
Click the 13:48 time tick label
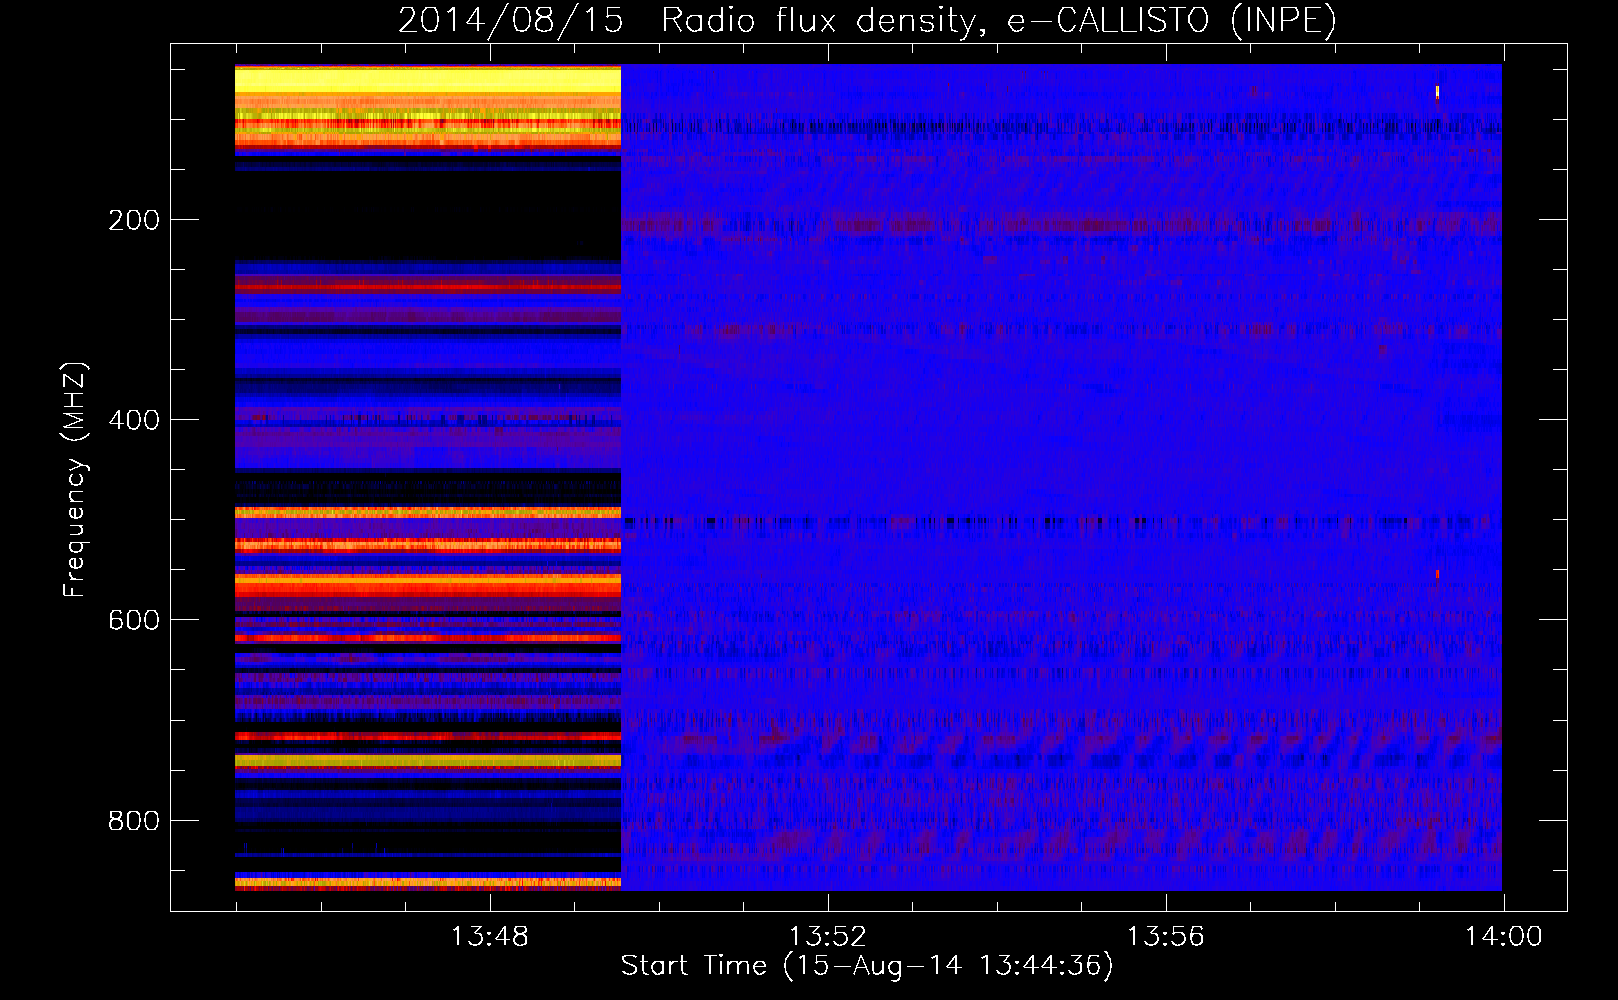coord(490,937)
